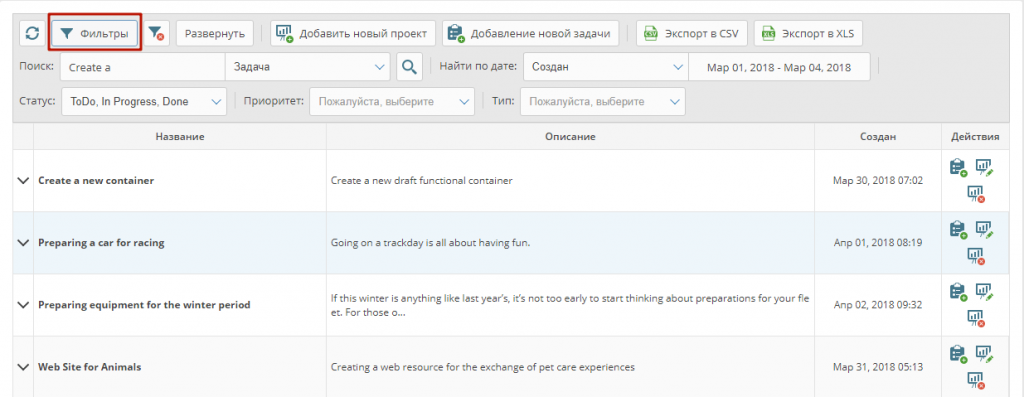
Task: Delete icon for 'Preparing equipment for the winter period'
Action: click(976, 318)
